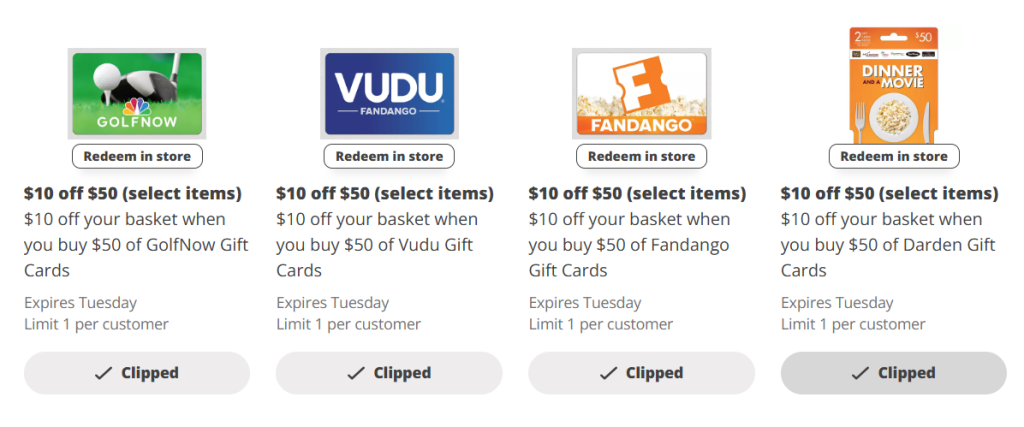Click Redeem in store under Vudu card
This screenshot has width=1024, height=427.
[x=389, y=156]
